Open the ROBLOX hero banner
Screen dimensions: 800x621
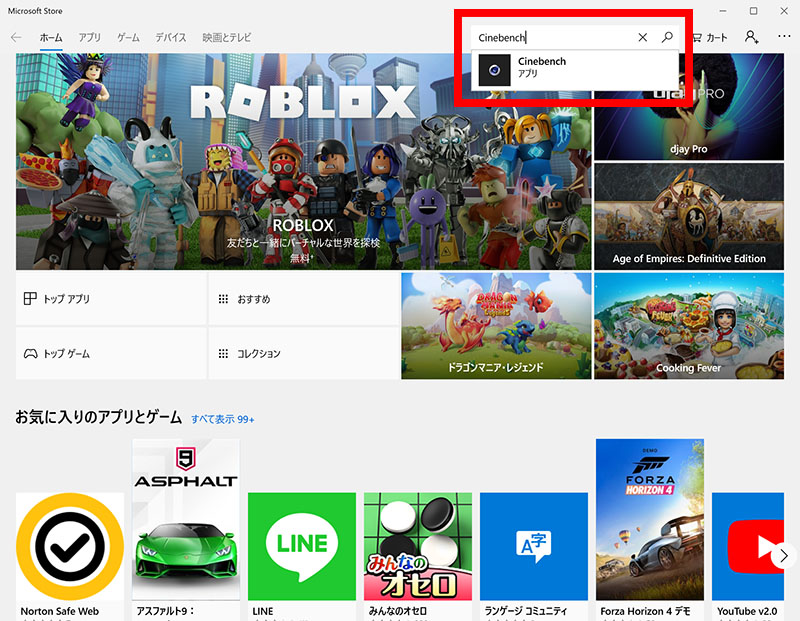tap(304, 161)
